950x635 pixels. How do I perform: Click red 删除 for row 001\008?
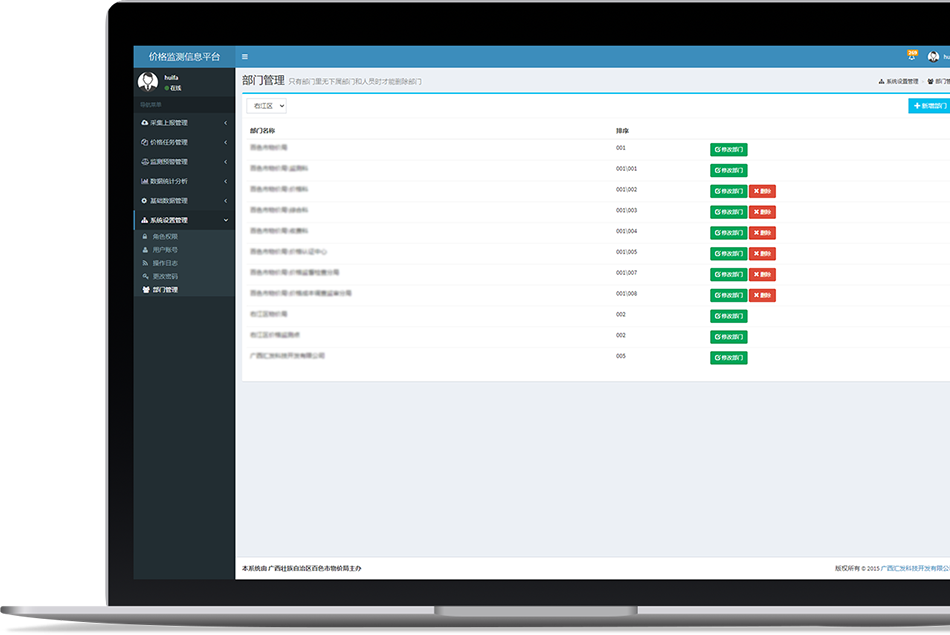(x=762, y=295)
